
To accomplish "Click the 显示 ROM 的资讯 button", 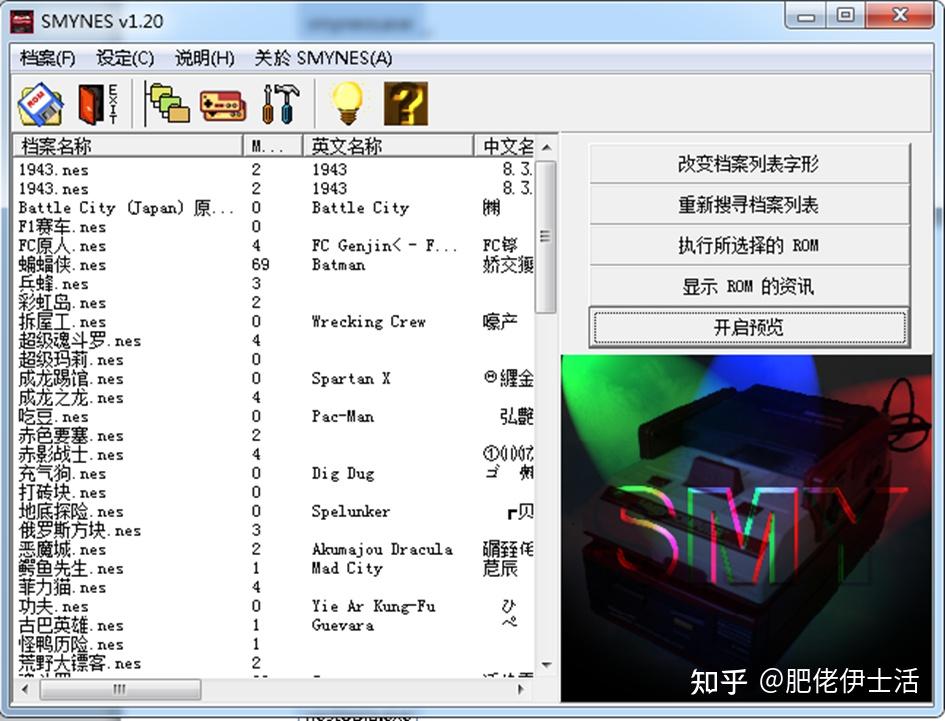I will pyautogui.click(x=749, y=286).
